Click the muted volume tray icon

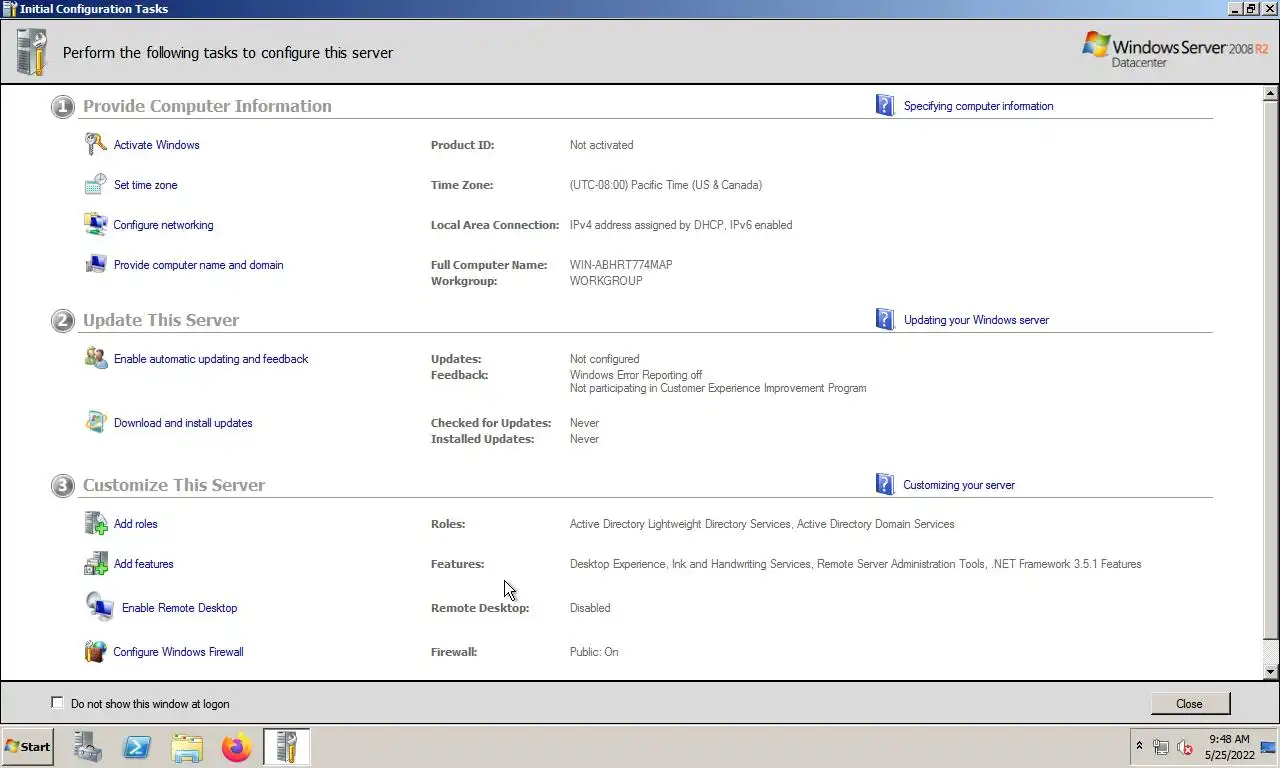click(x=1185, y=747)
